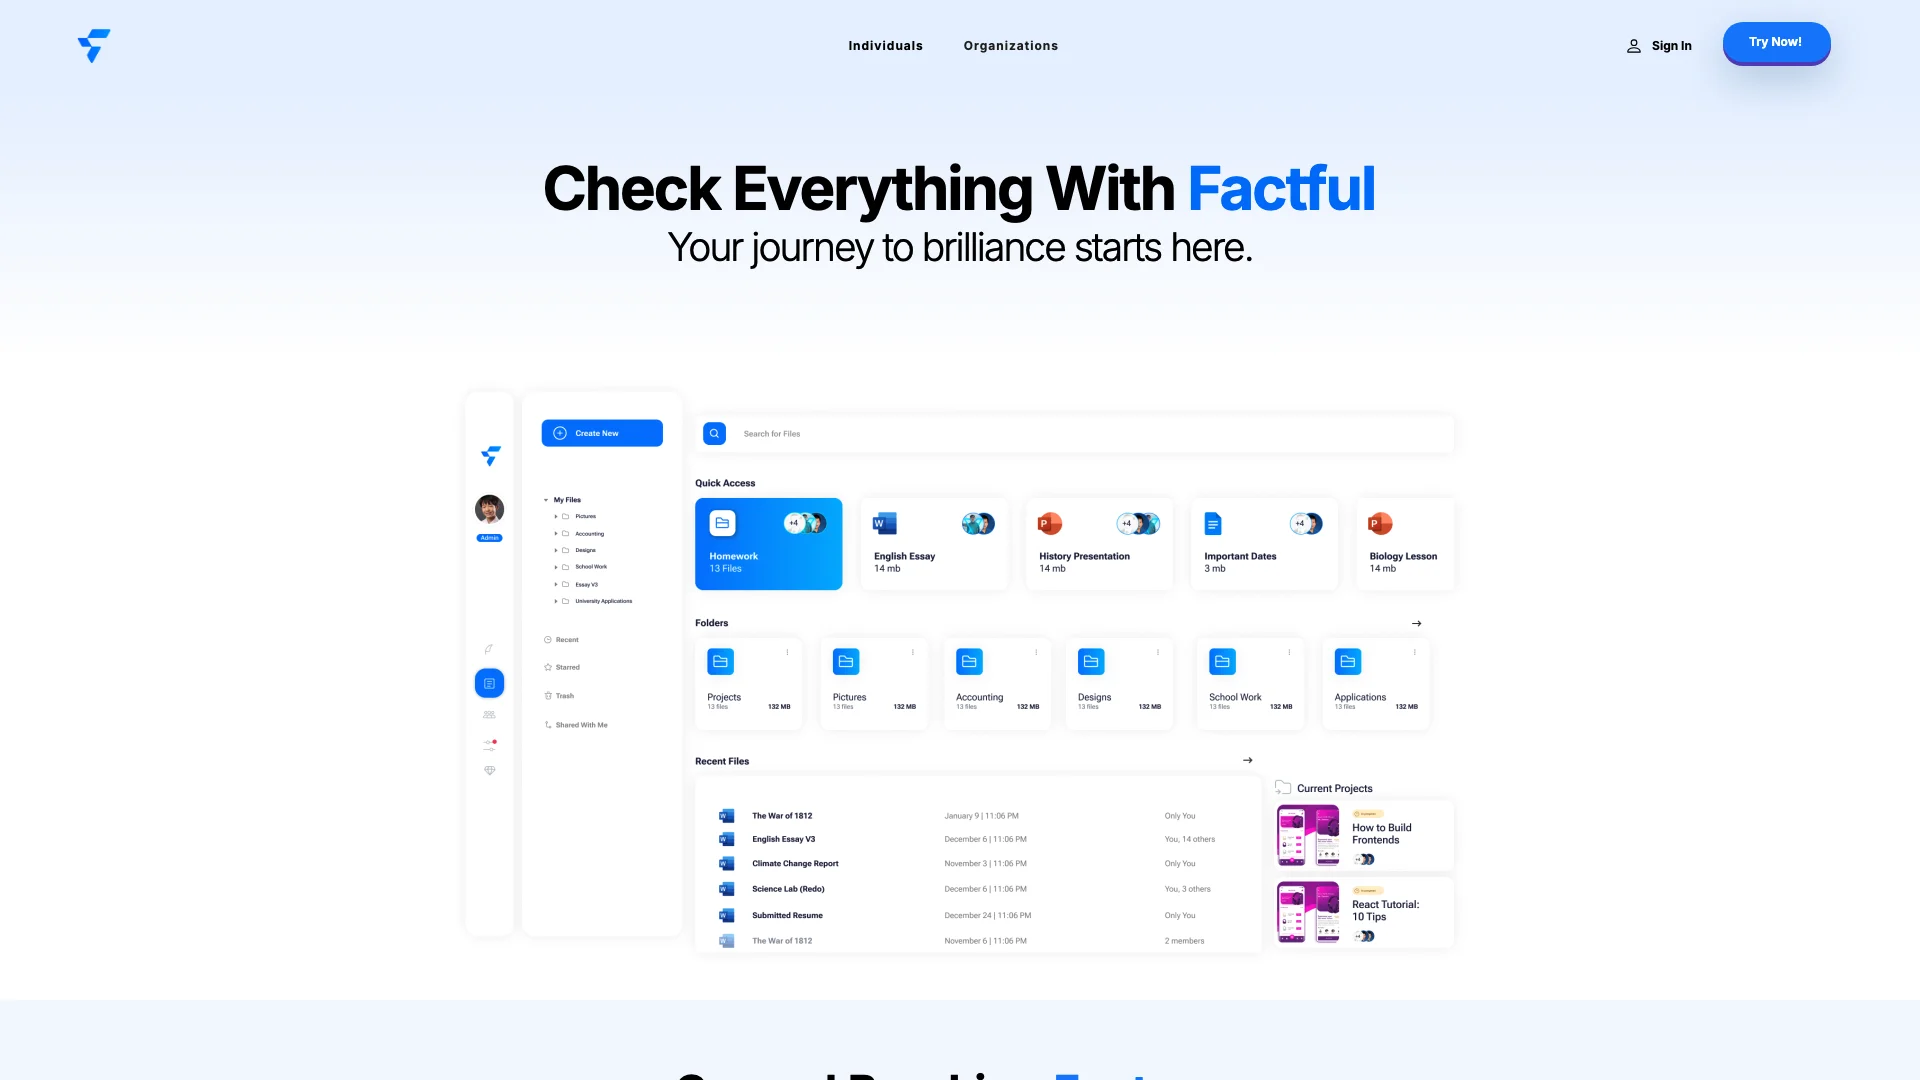The height and width of the screenshot is (1080, 1920).
Task: Select the Organizations menu tab
Action: point(1011,46)
